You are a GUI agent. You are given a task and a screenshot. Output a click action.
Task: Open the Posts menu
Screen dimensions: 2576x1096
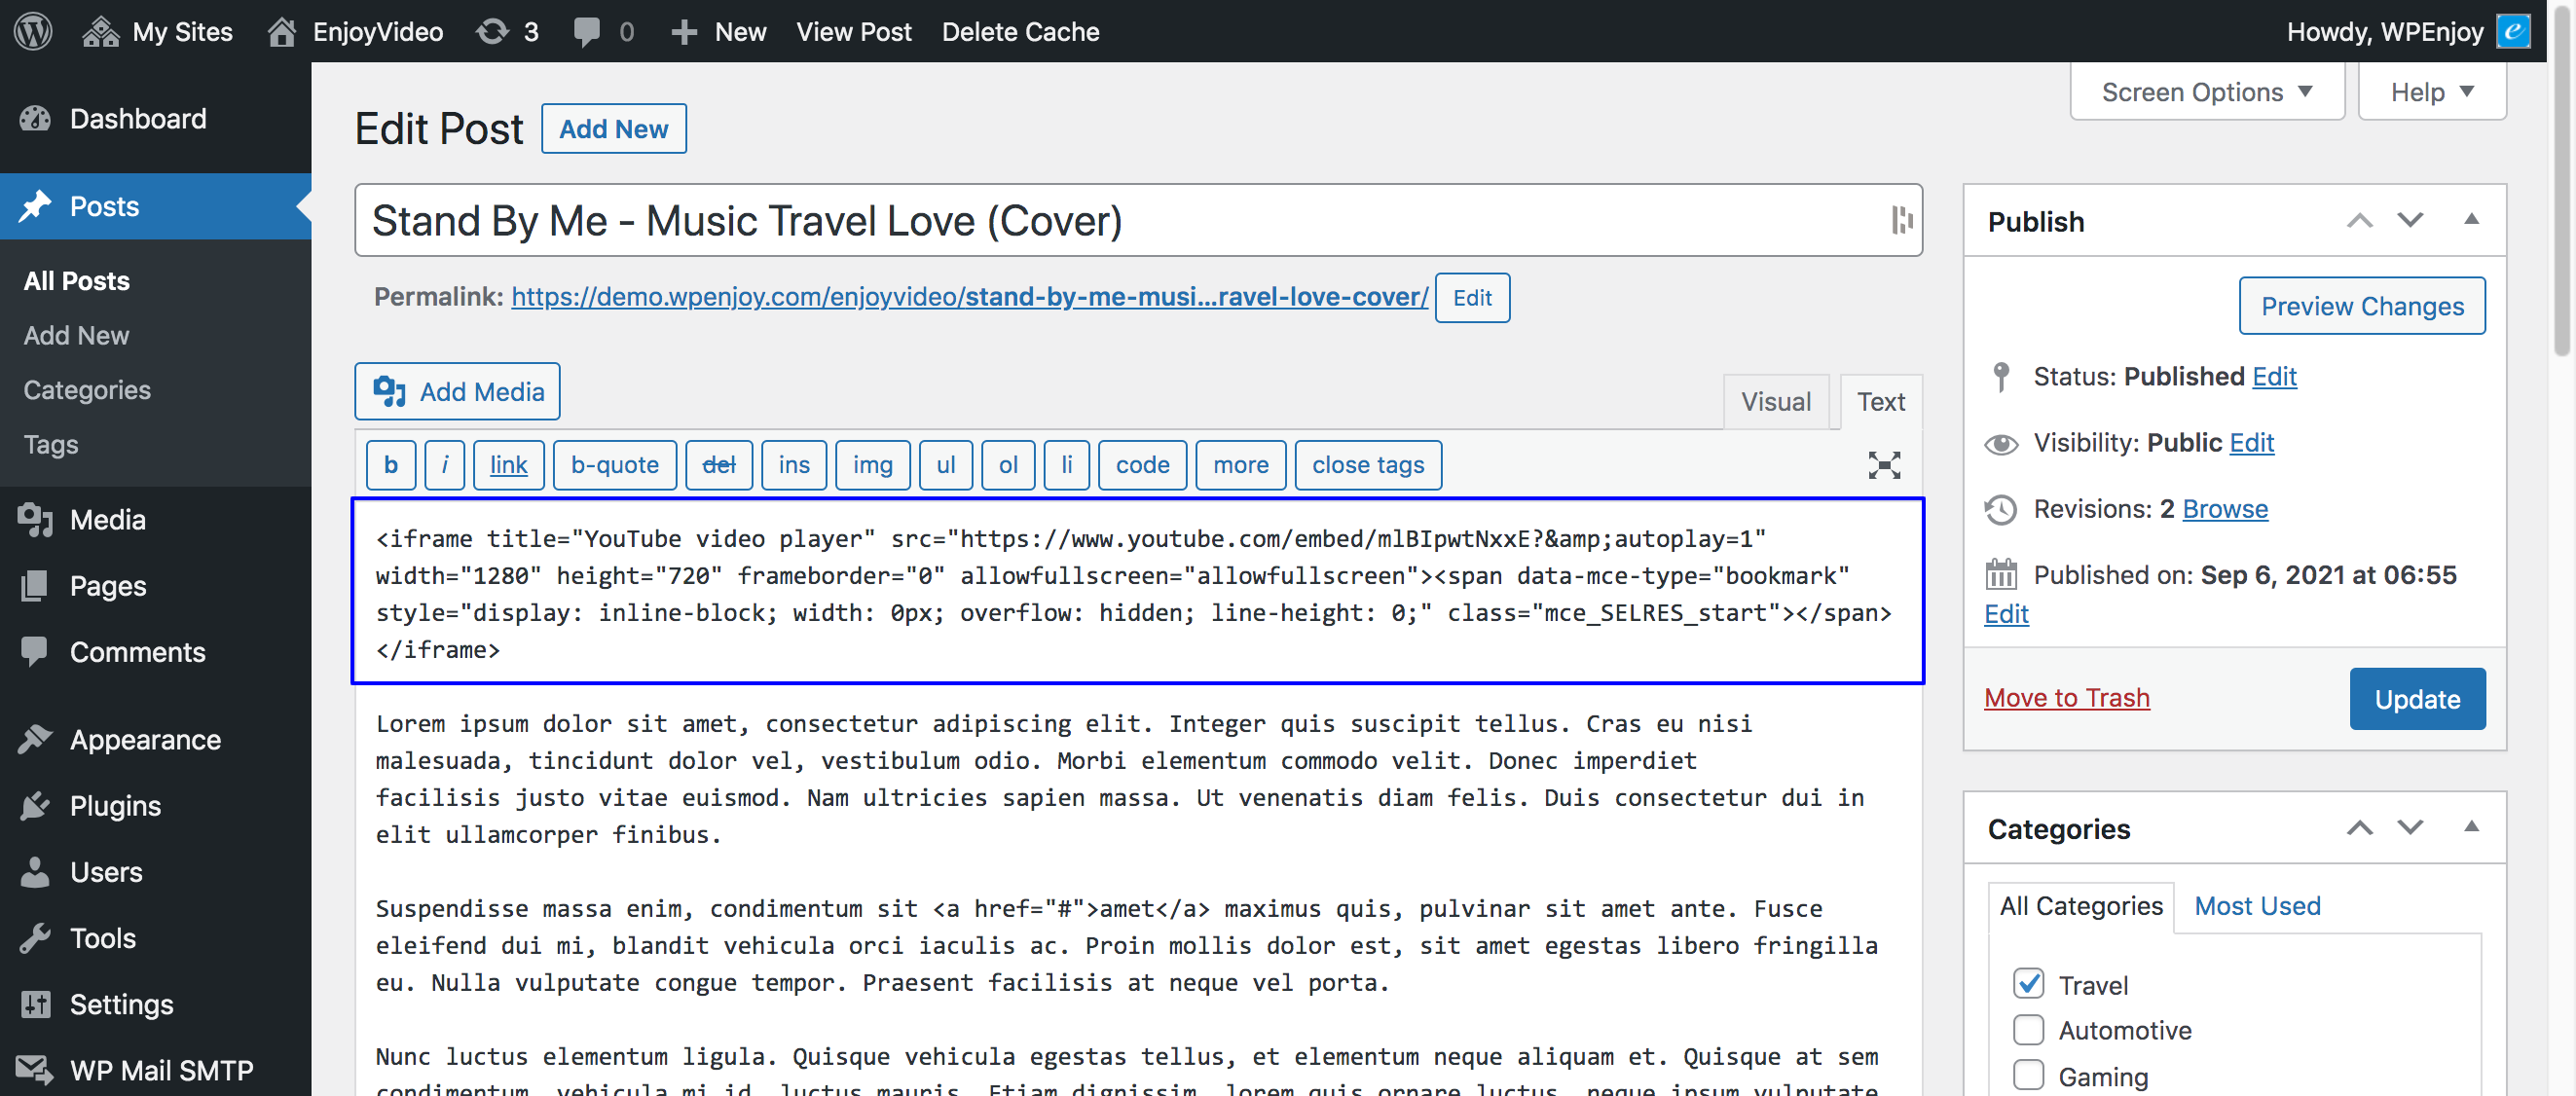155,206
